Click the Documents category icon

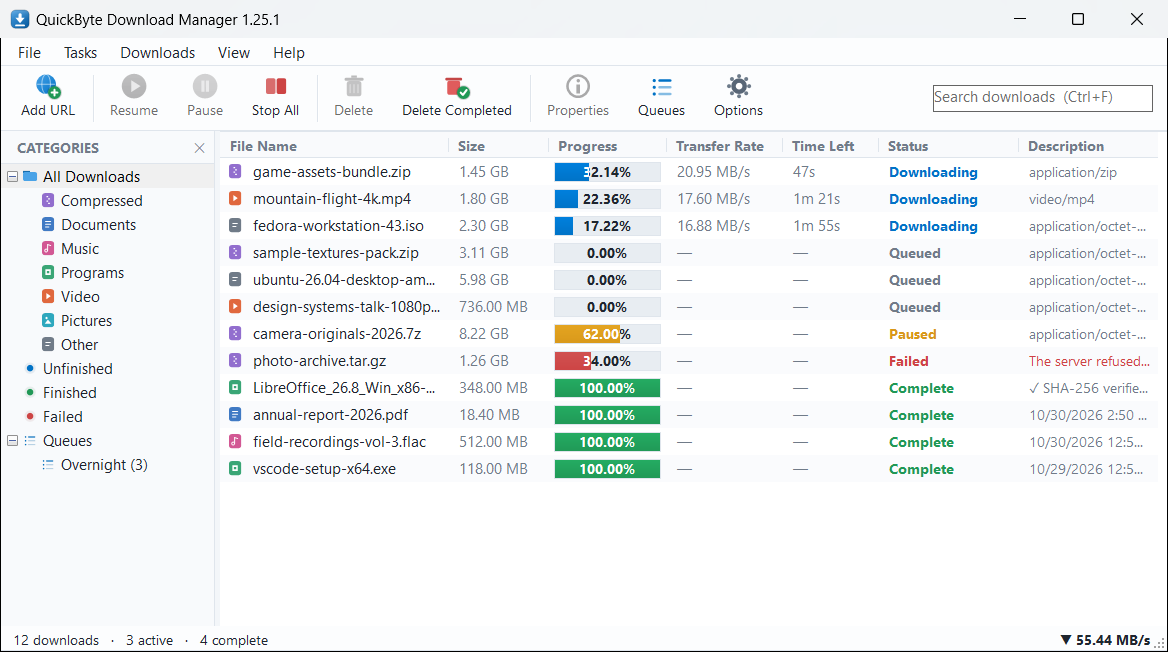pyautogui.click(x=48, y=224)
